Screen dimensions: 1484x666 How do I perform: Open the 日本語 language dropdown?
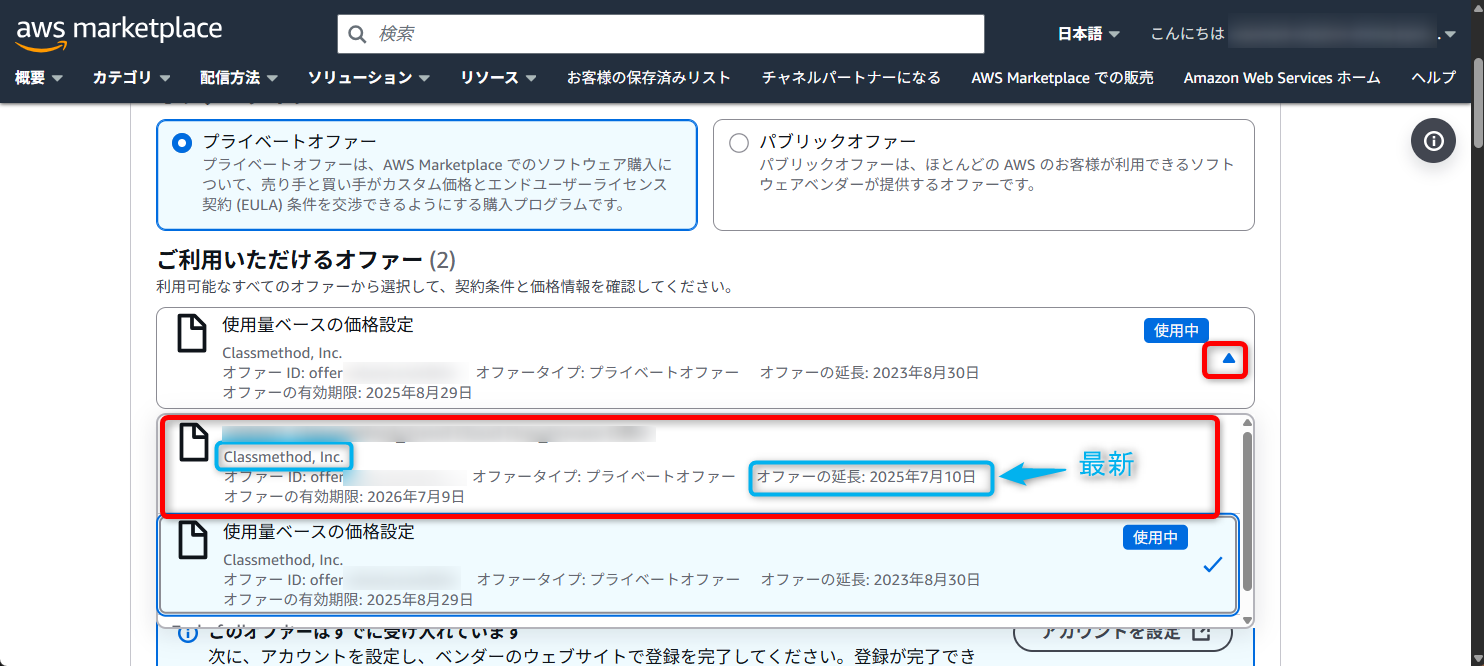(1088, 34)
